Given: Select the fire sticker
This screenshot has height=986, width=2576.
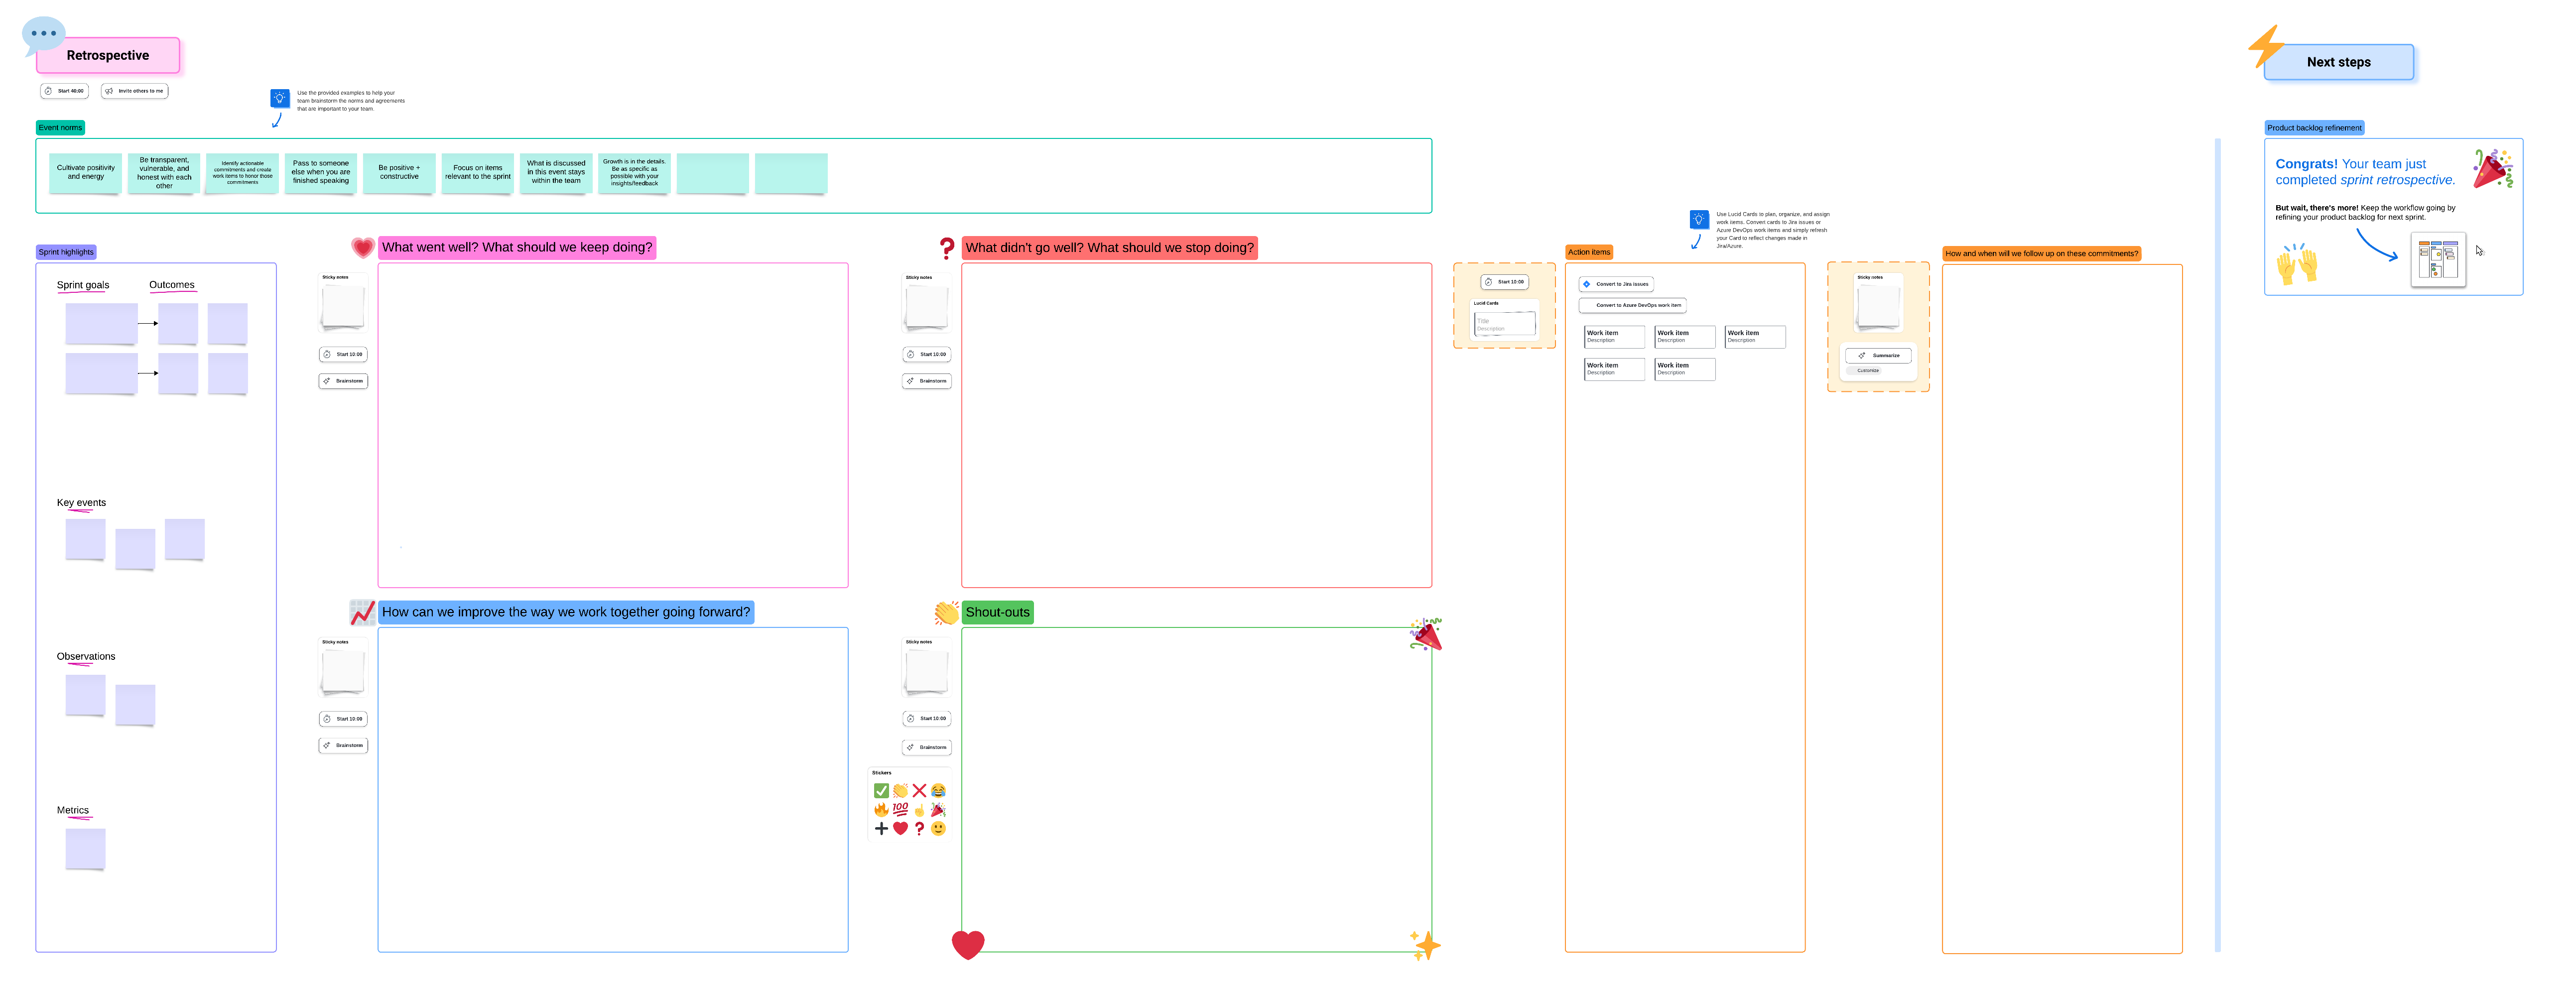Looking at the screenshot, I should (881, 810).
